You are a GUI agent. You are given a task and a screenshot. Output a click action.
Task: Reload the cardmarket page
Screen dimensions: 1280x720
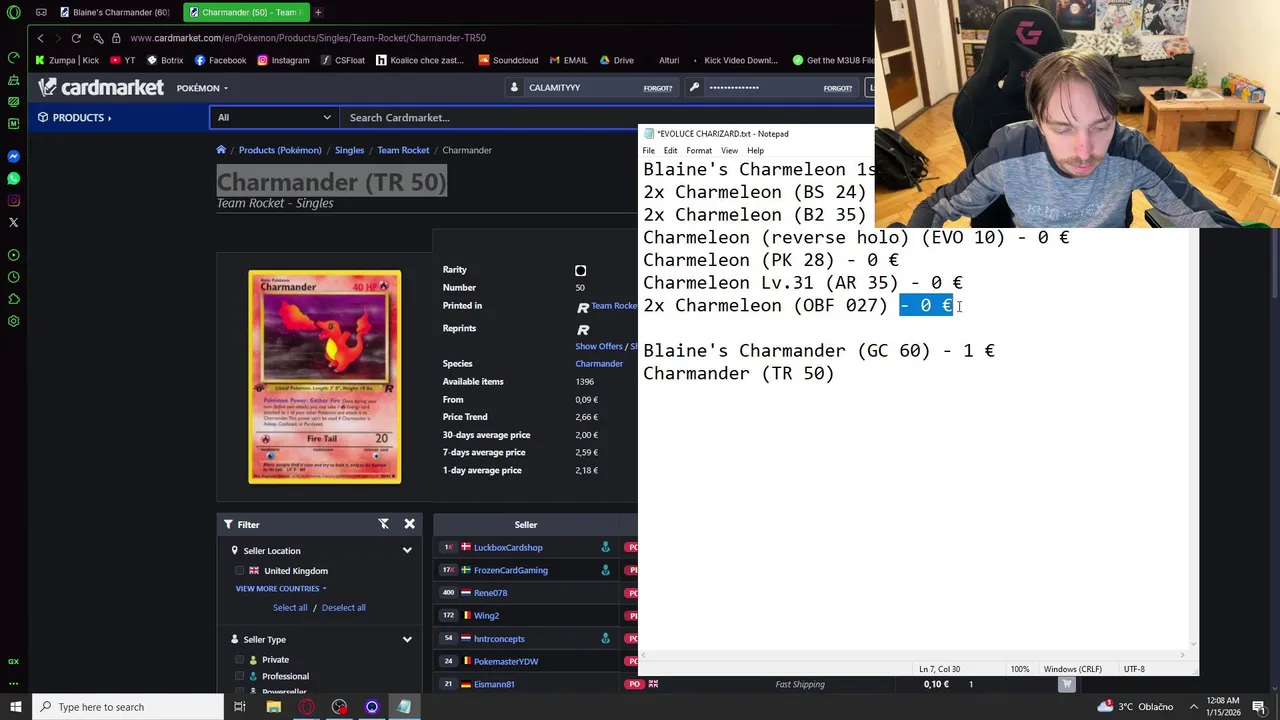point(76,38)
